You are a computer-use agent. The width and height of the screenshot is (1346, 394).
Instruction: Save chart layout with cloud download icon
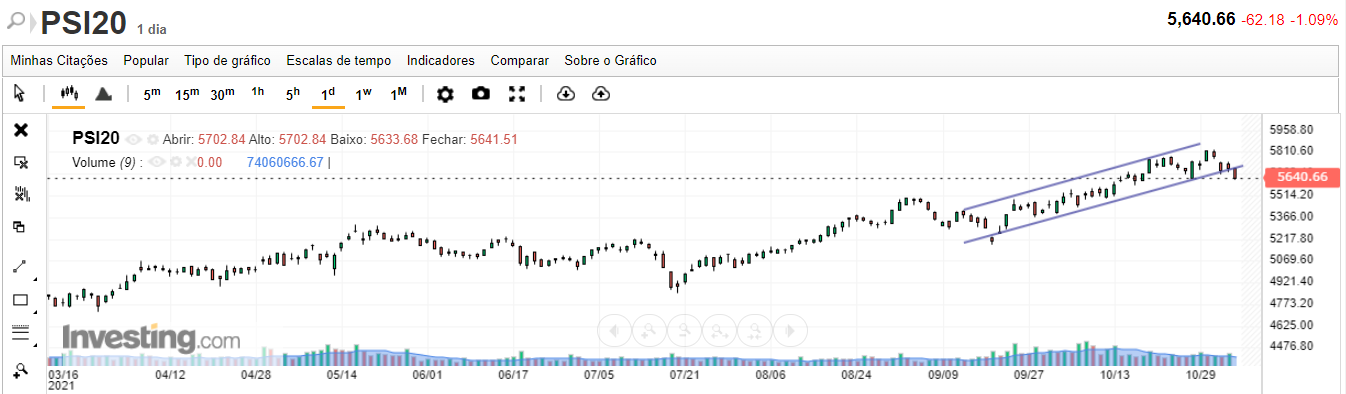pyautogui.click(x=565, y=93)
